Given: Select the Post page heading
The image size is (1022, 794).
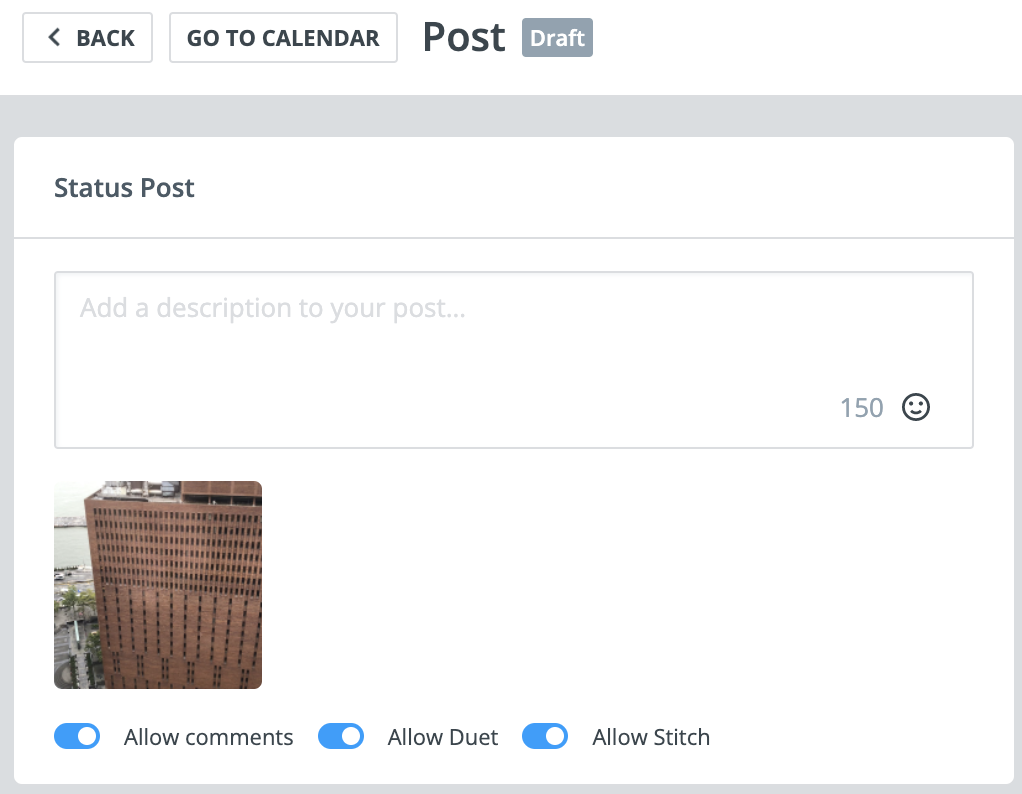Looking at the screenshot, I should 464,37.
